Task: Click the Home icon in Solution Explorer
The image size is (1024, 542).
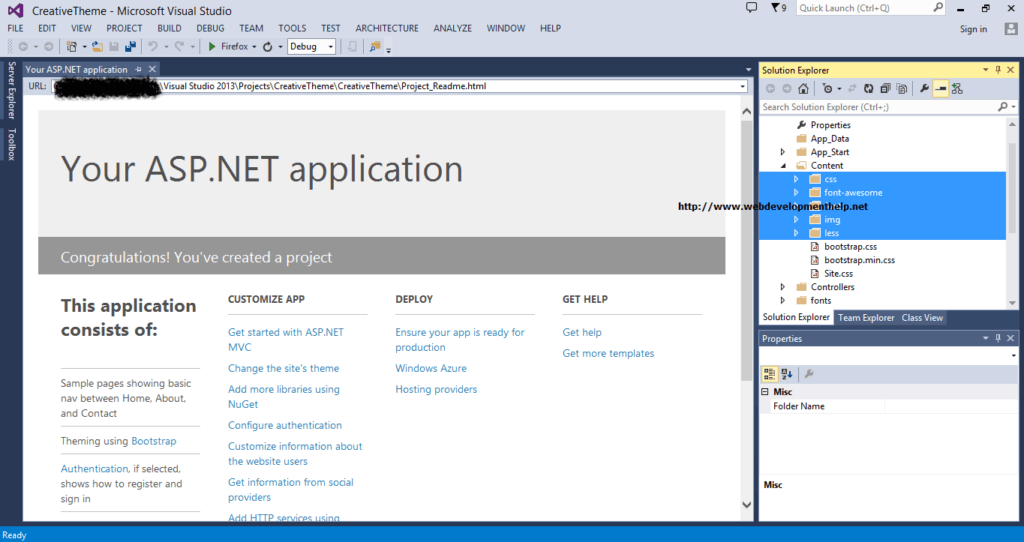Action: point(803,89)
